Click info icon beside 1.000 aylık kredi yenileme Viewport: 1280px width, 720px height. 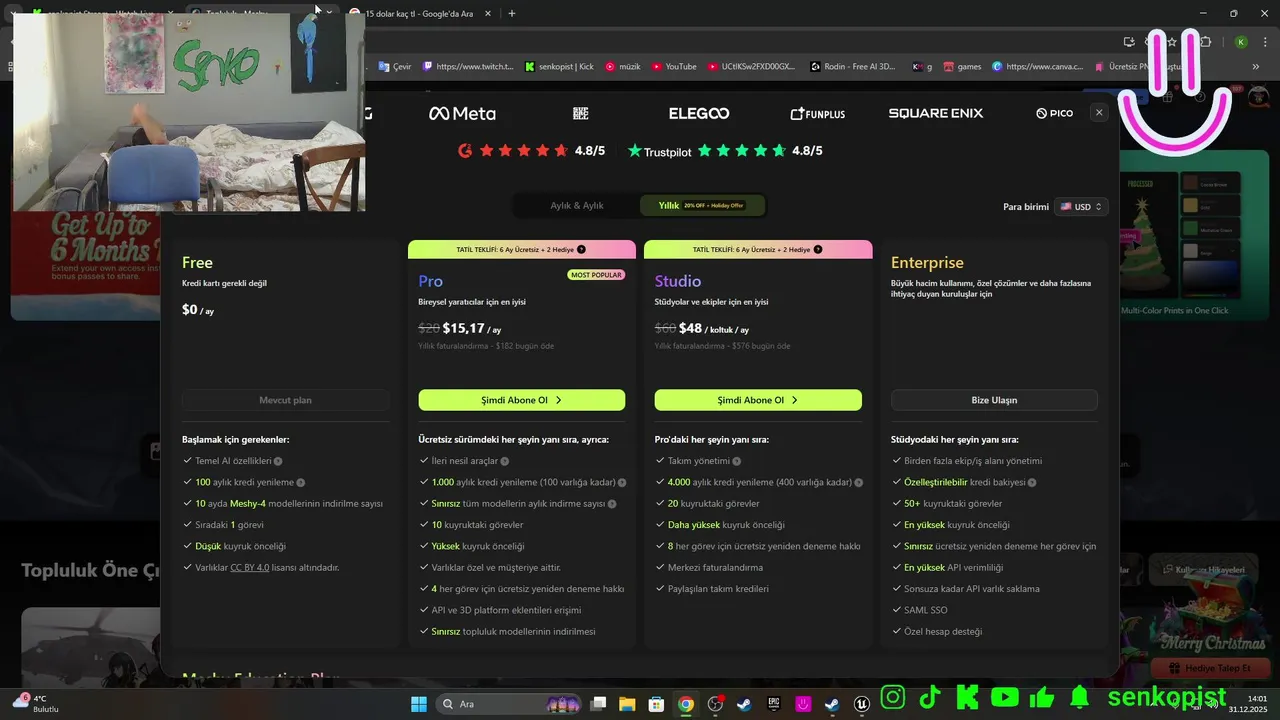tap(622, 483)
